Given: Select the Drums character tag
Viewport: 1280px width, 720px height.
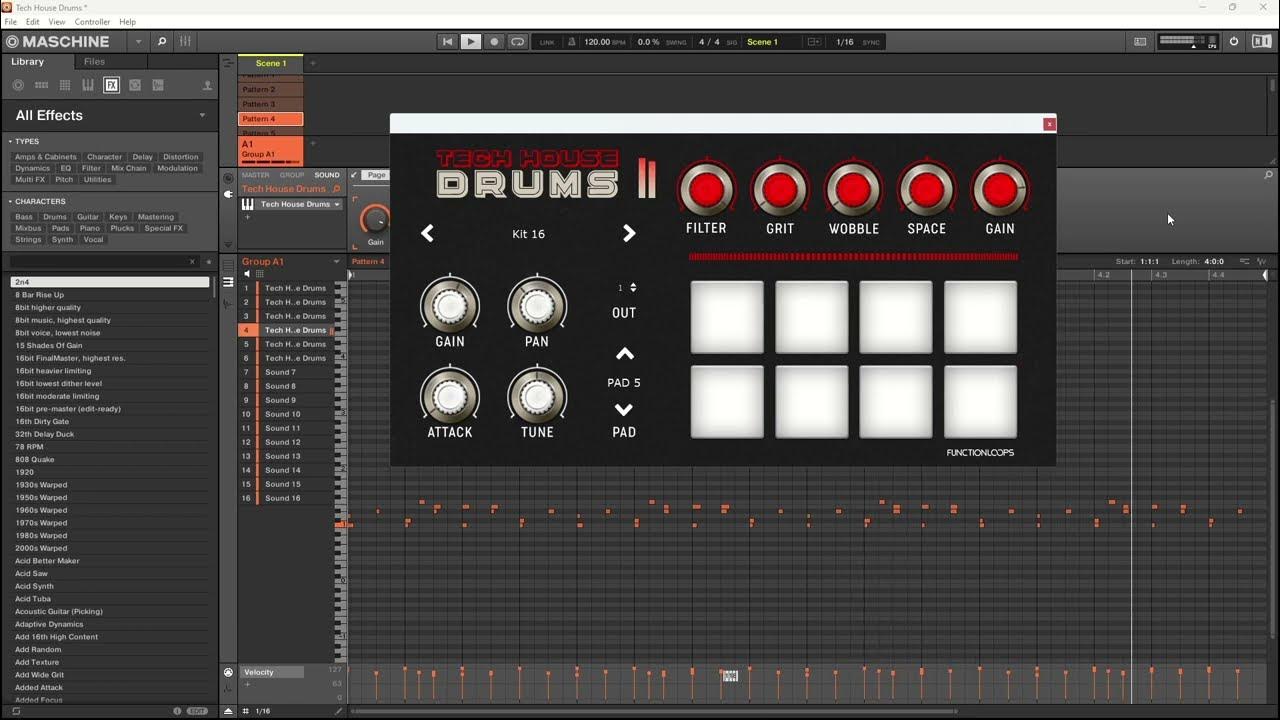Looking at the screenshot, I should click(x=55, y=217).
